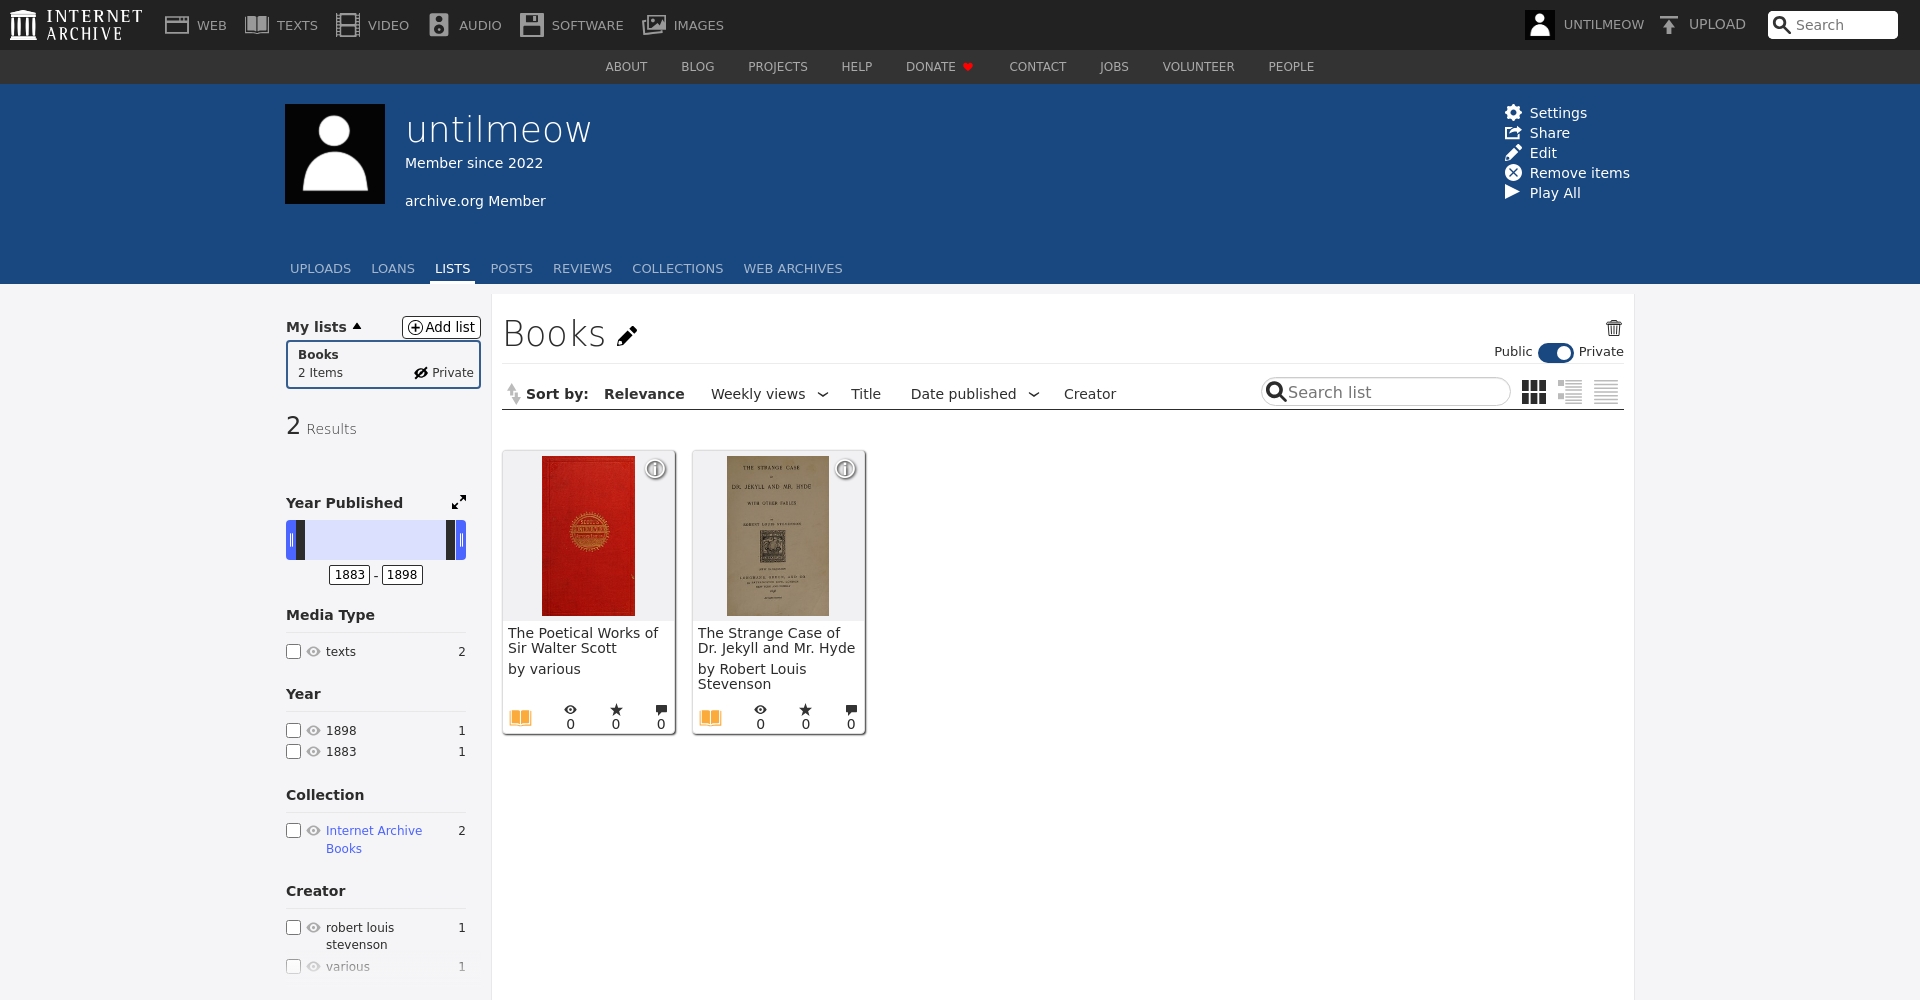This screenshot has width=1920, height=1000.
Task: Check the 1898 year filter
Action: (294, 731)
